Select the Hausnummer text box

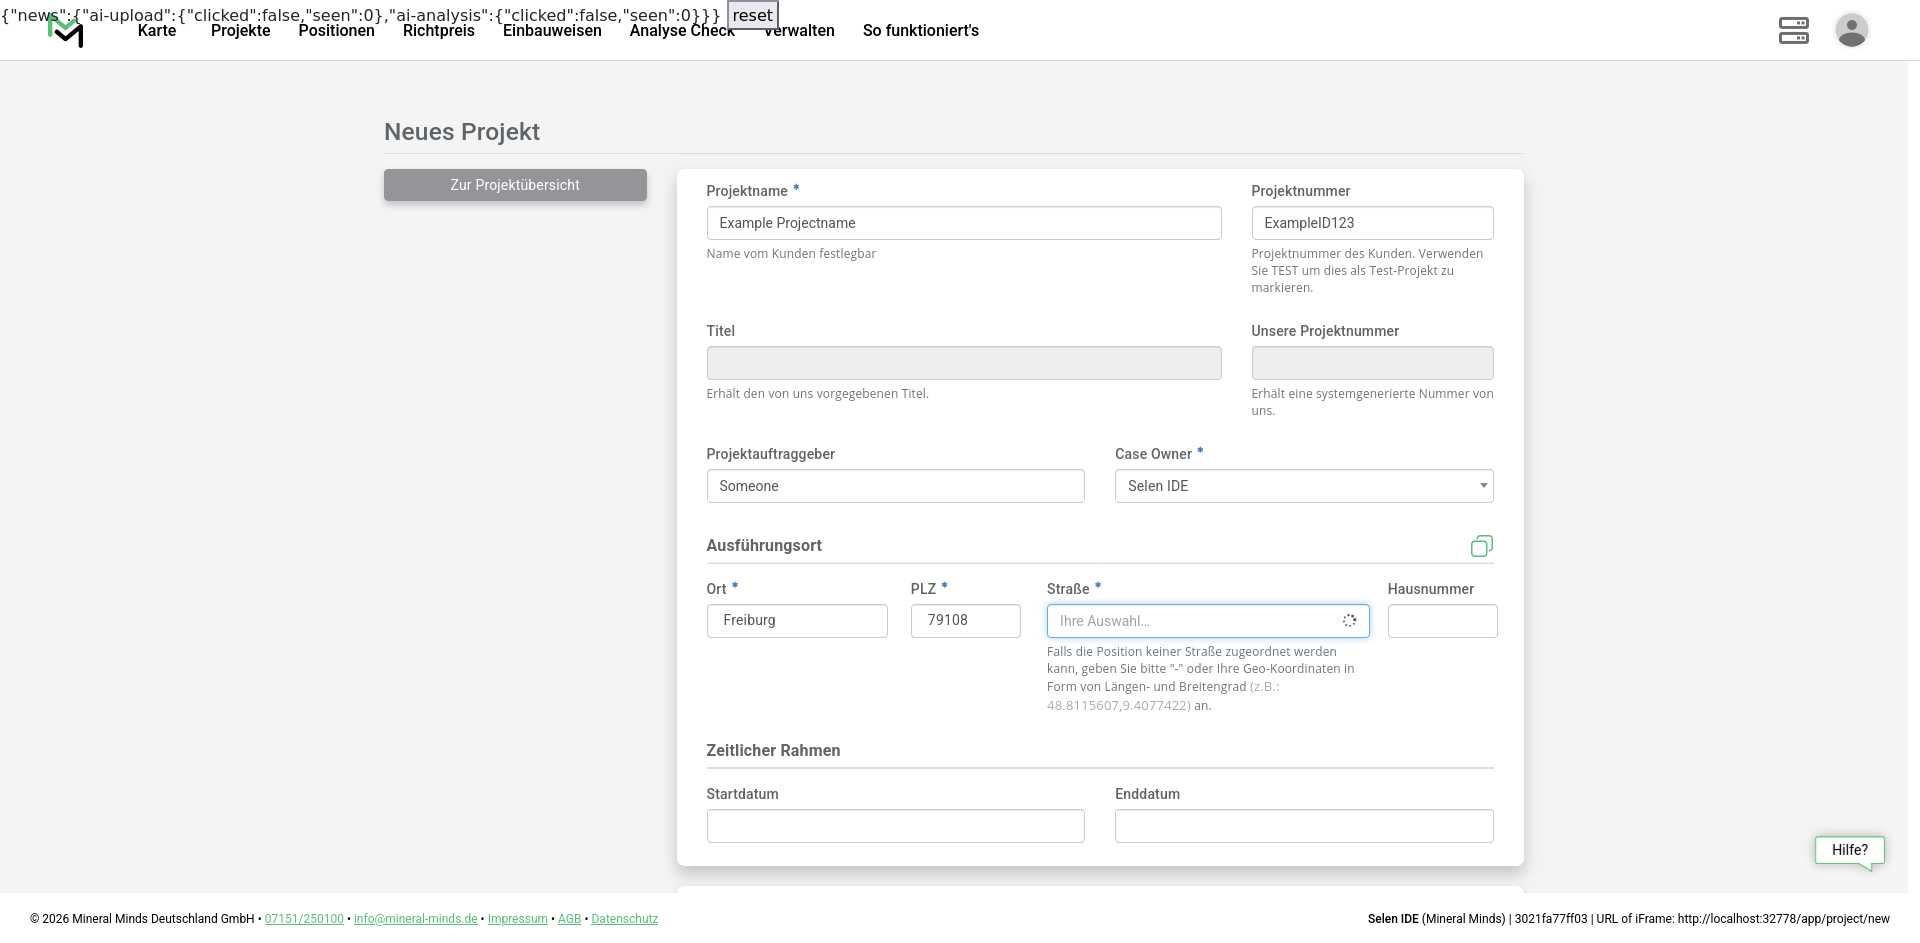coord(1442,621)
